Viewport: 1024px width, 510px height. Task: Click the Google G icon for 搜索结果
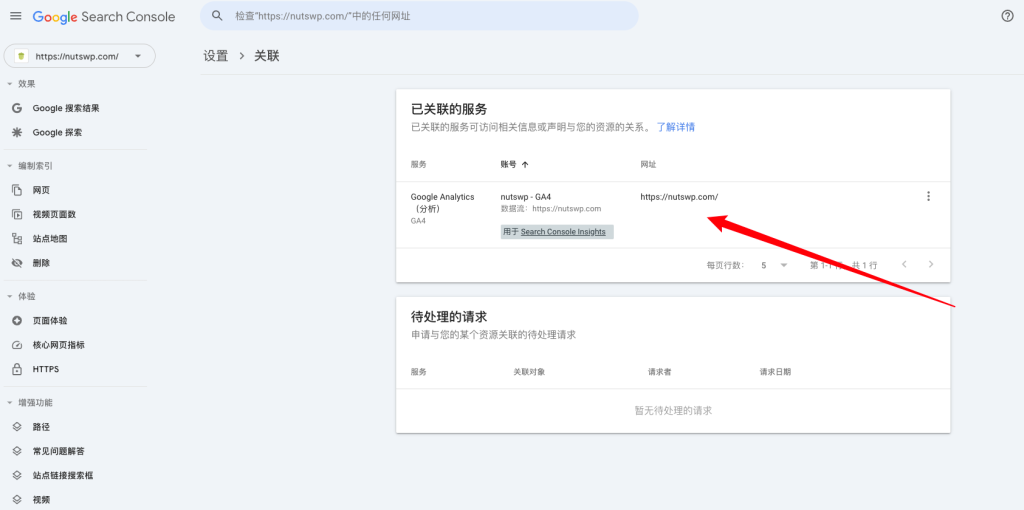tap(18, 108)
